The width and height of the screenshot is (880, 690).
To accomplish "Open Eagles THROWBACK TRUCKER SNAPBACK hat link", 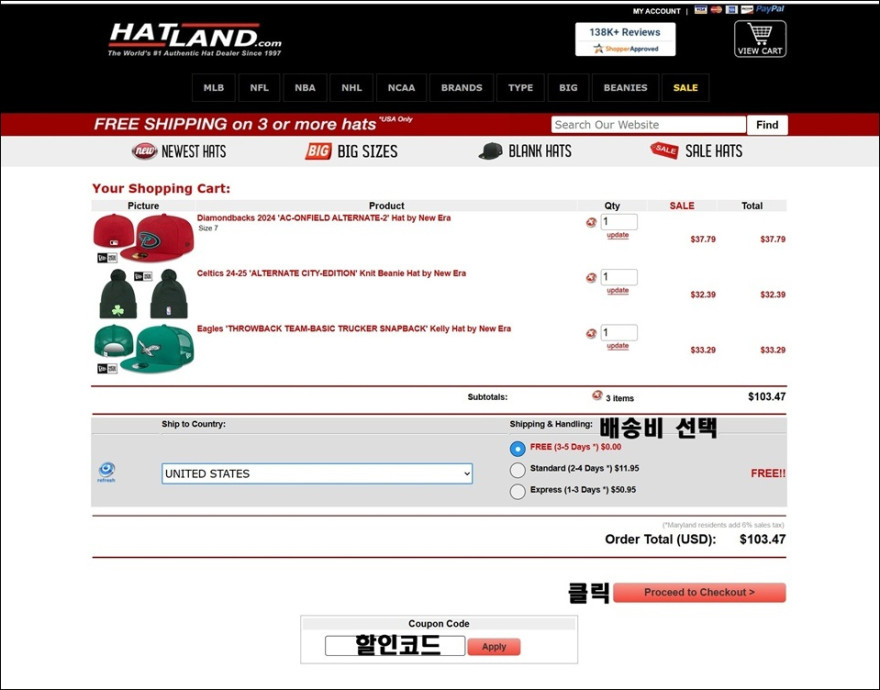I will [x=354, y=328].
